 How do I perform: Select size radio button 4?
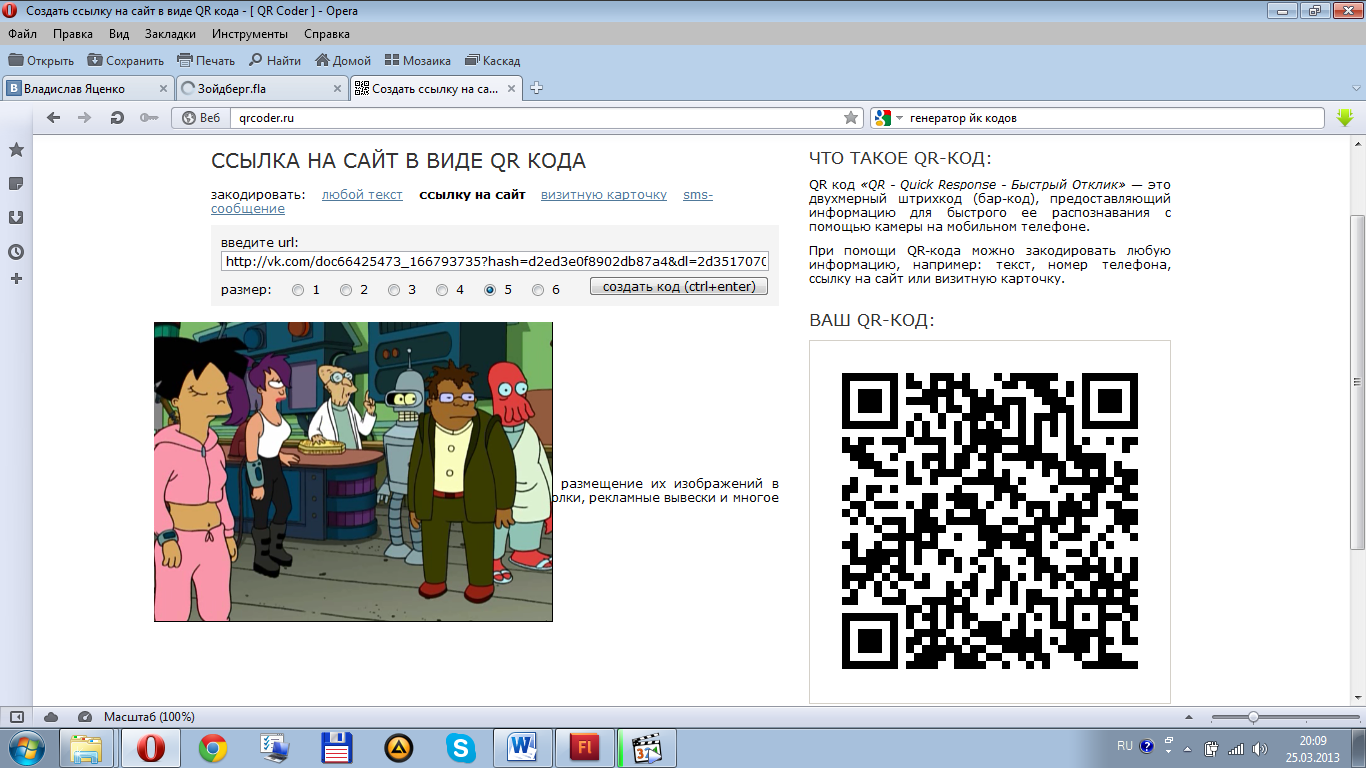[x=442, y=290]
